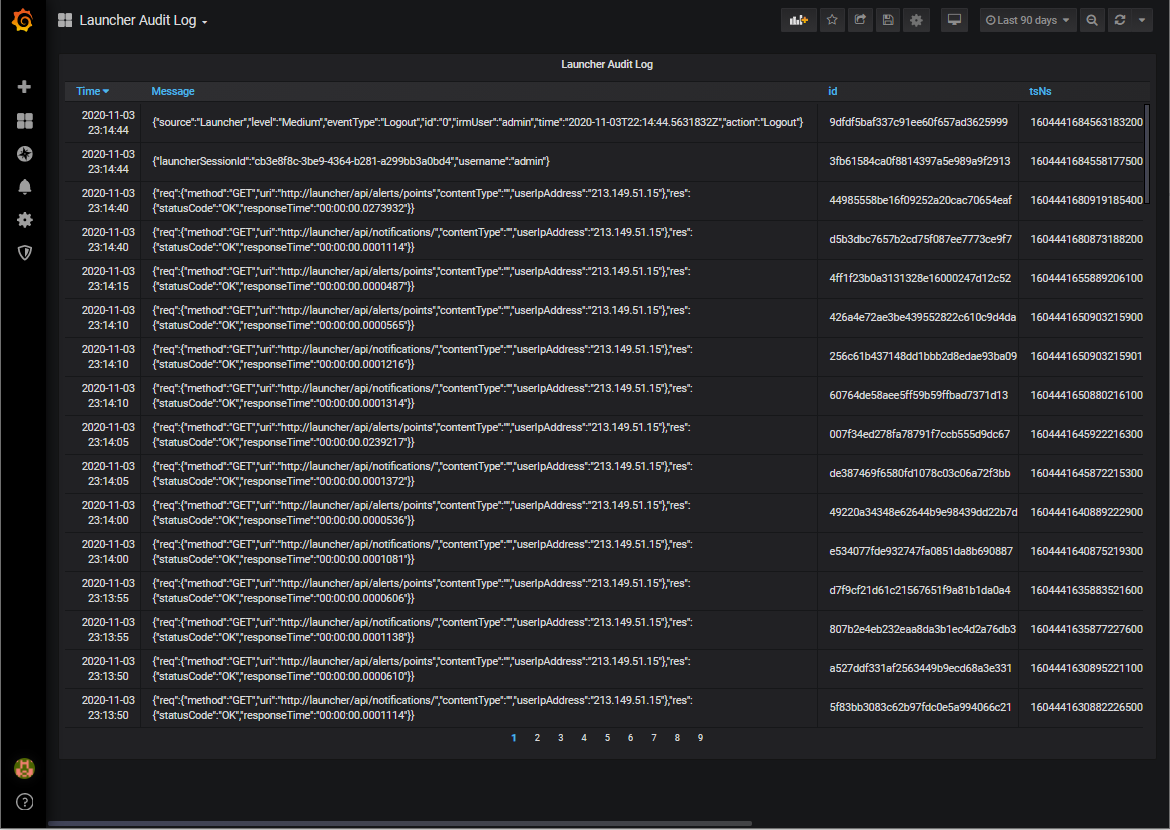Screen dimensions: 1170x830
Task: Expand the refresh interval dropdown arrow
Action: coord(1142,20)
